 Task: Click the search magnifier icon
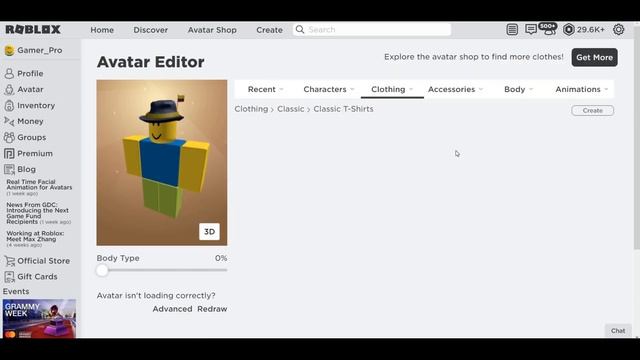pos(300,29)
